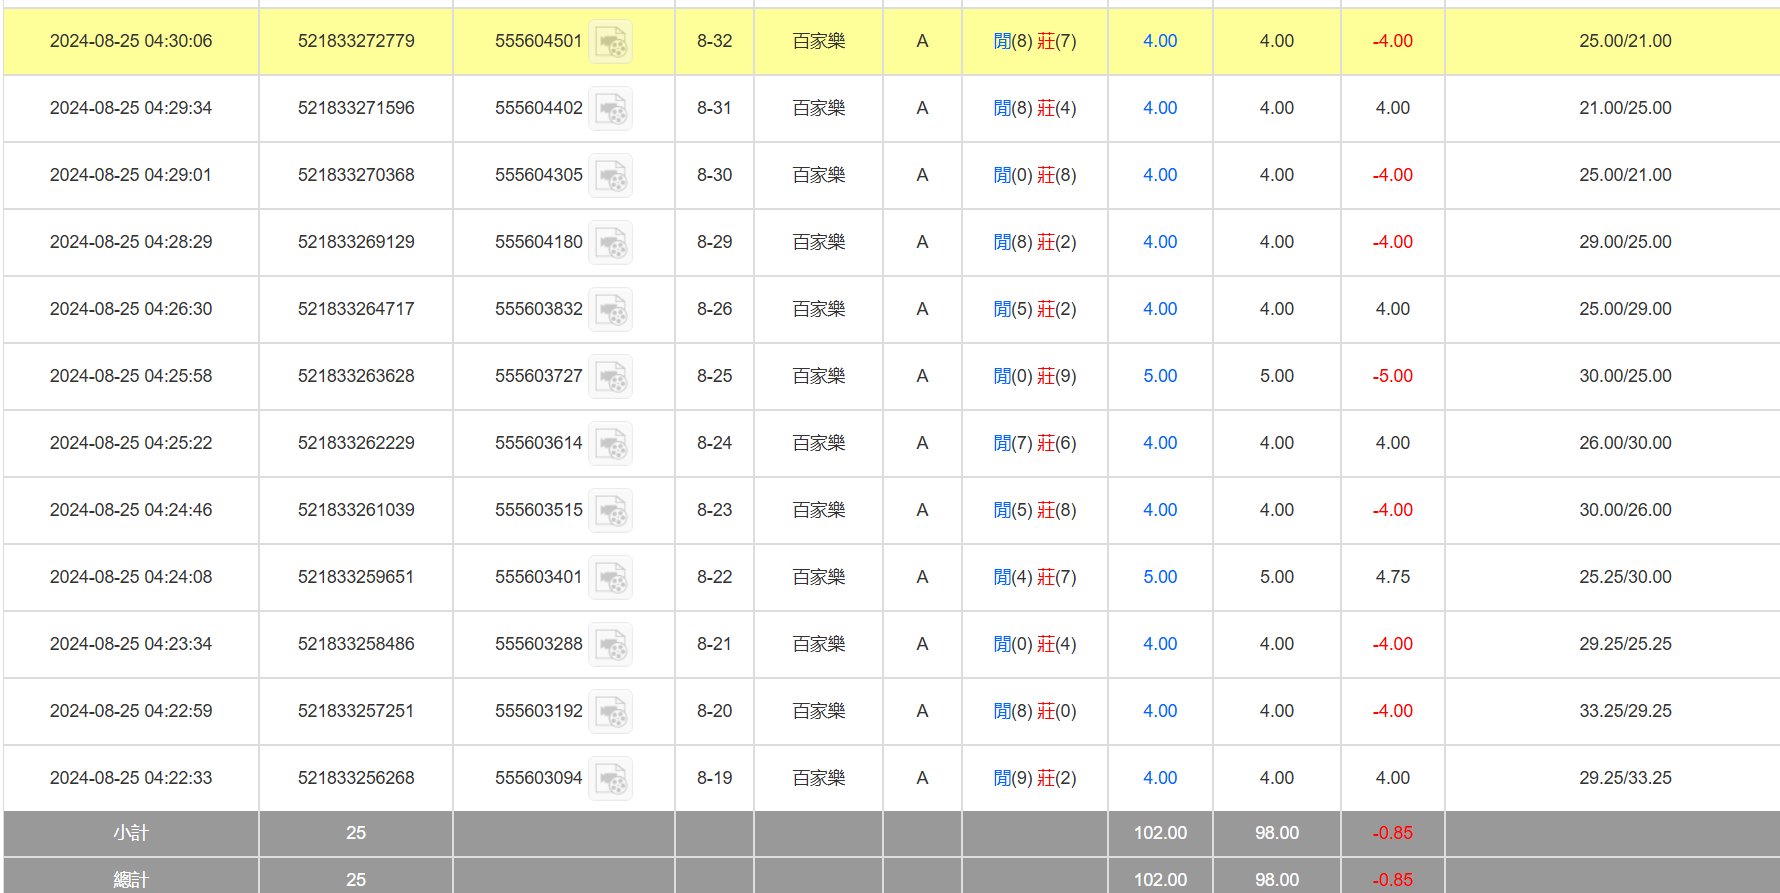1780x893 pixels.
Task: Click blue 5.00 bet amount in row 8-22
Action: [1160, 577]
